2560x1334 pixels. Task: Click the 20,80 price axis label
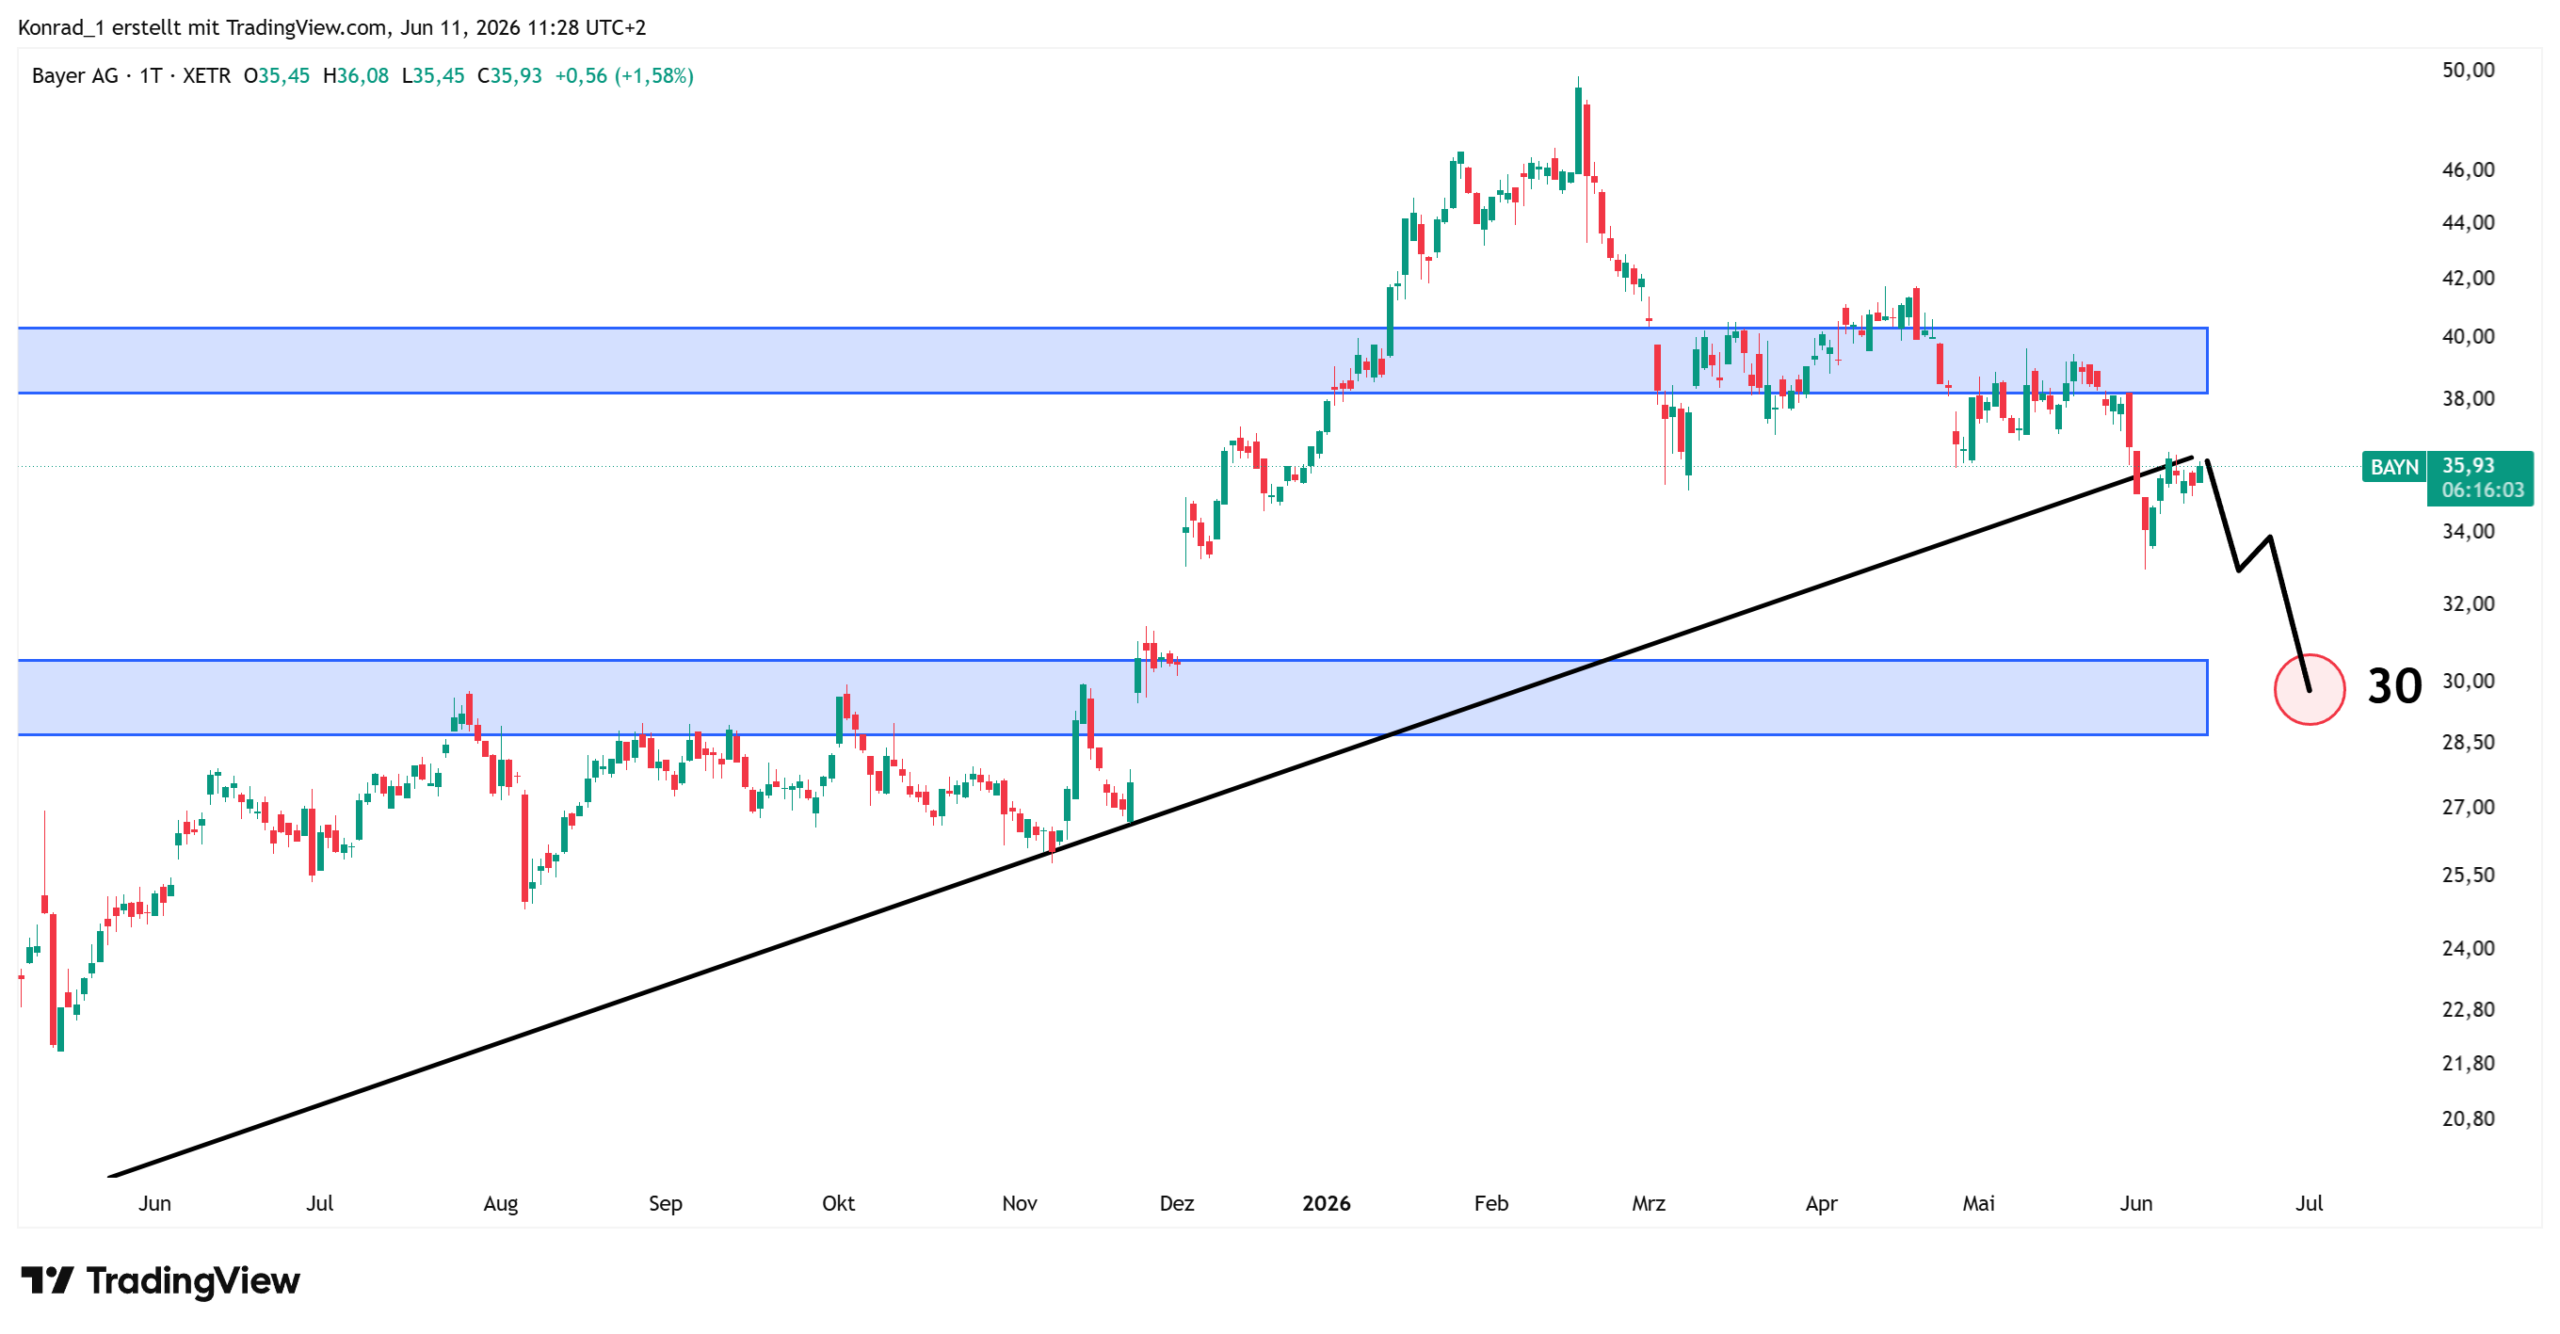2468,1119
